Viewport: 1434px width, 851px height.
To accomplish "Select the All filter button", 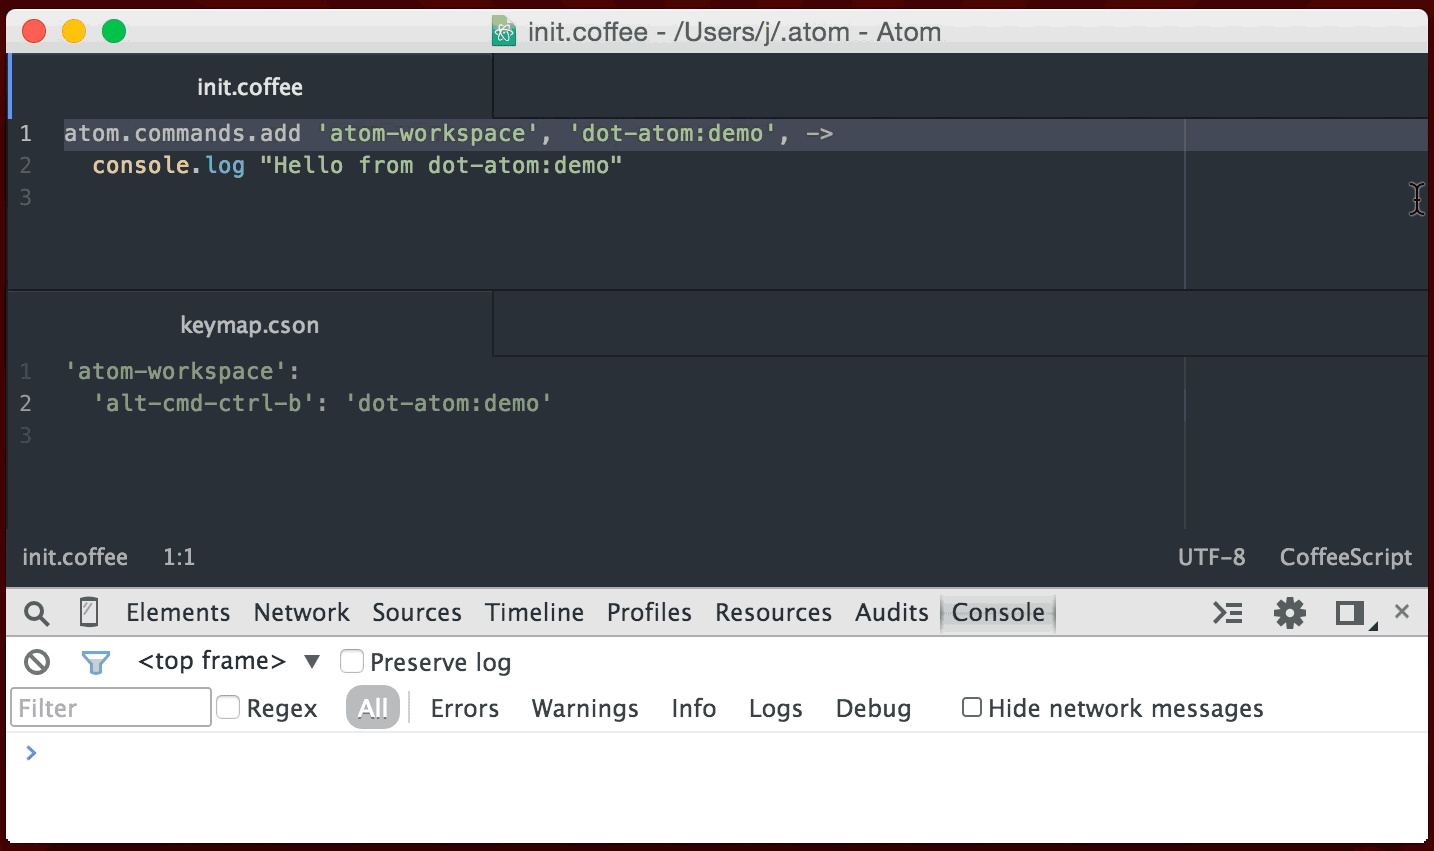I will 373,708.
